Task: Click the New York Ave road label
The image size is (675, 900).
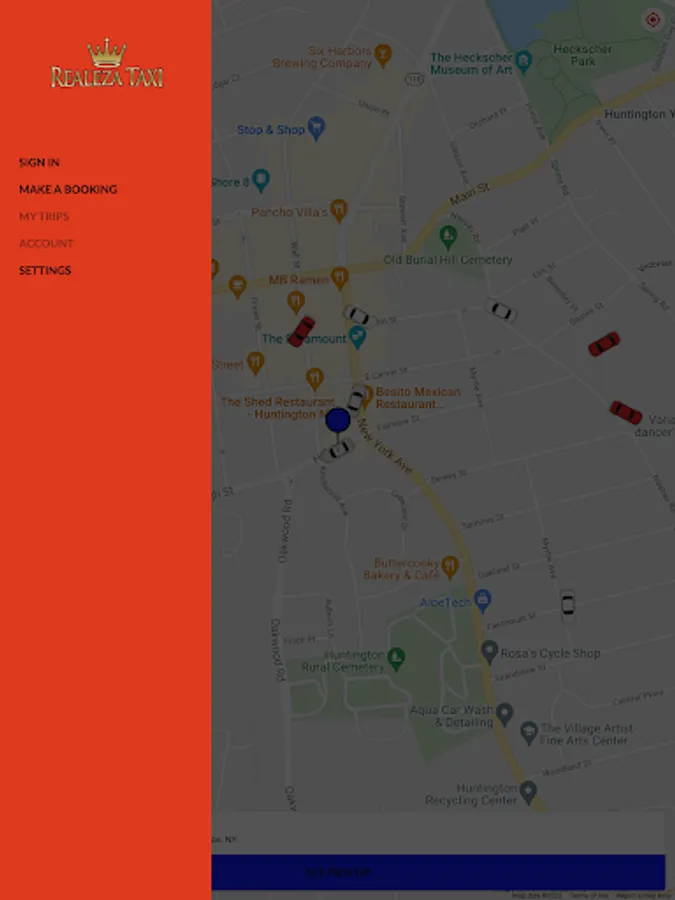Action: [x=385, y=447]
